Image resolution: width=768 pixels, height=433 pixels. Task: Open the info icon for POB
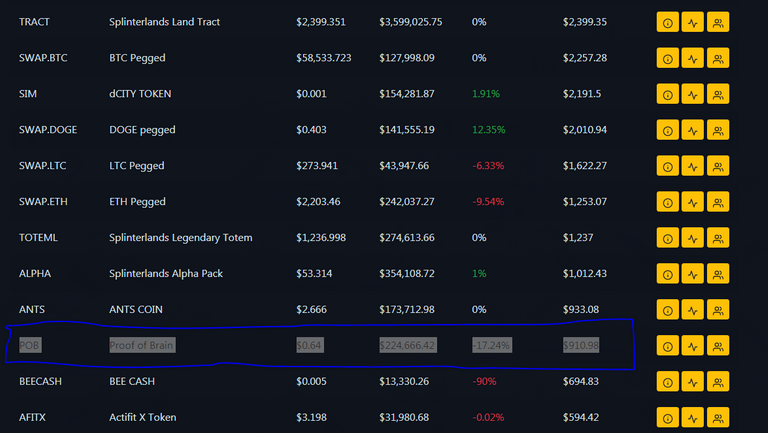[x=668, y=346]
